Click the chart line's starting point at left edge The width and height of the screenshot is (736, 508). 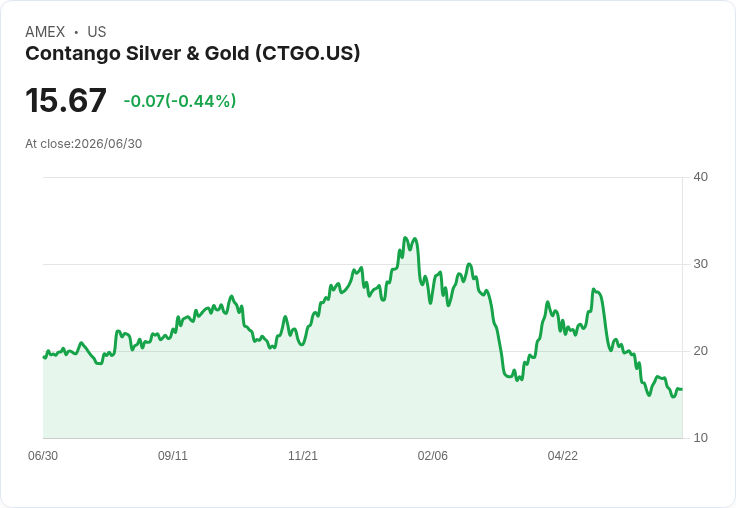pos(44,357)
